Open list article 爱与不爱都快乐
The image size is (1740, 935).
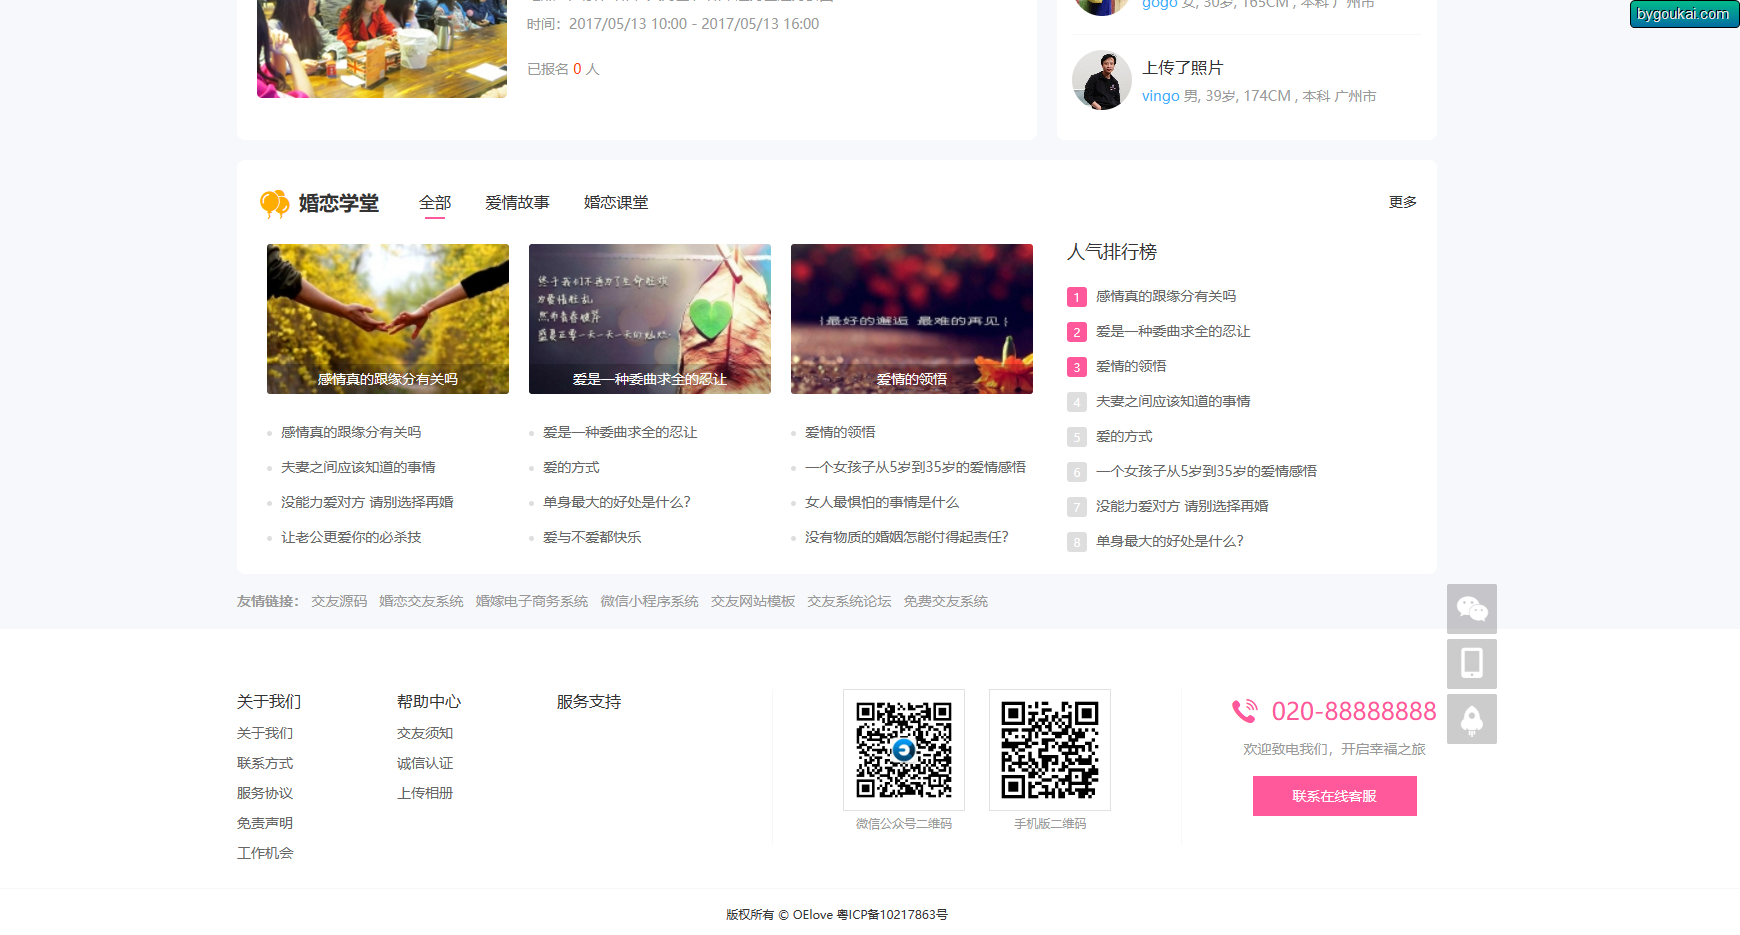tap(592, 538)
